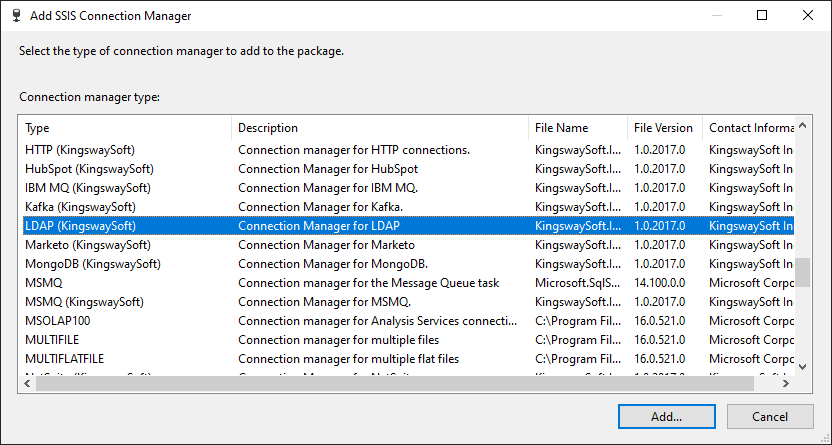Screen dimensions: 832x445
Task: Select the HubSpot (KingswaySoft) row
Action: click(408, 169)
